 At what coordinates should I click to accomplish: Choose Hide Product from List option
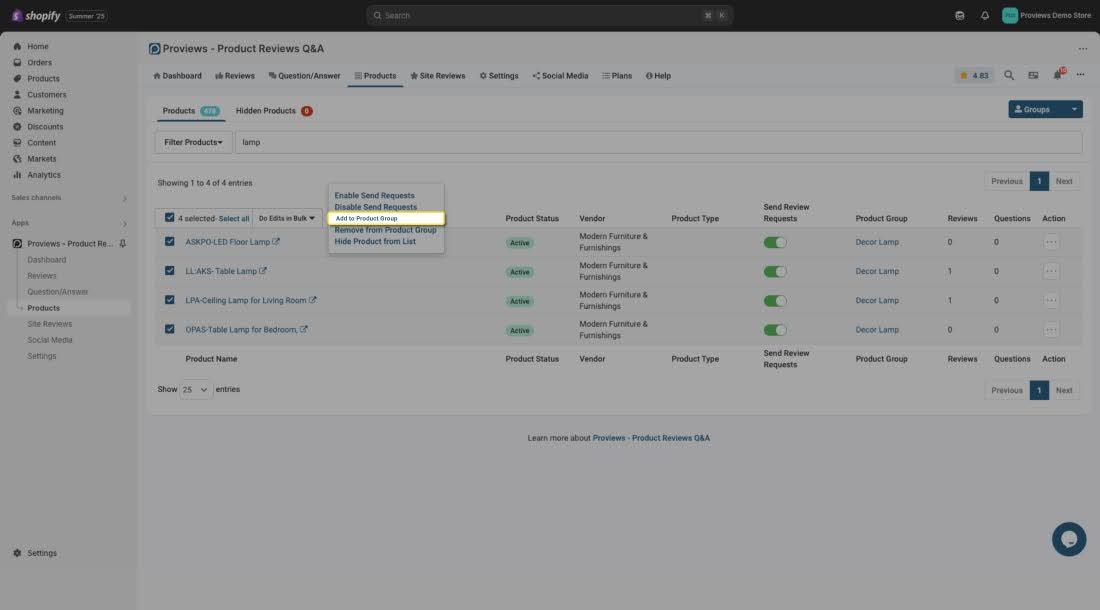click(x=375, y=242)
